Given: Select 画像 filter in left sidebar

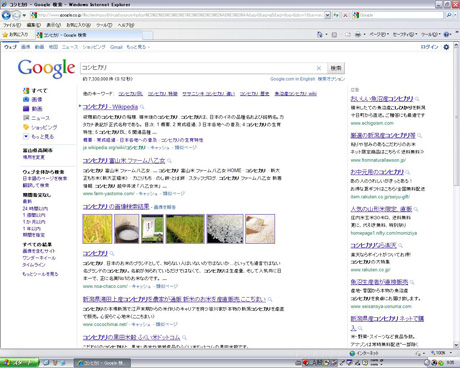Looking at the screenshot, I should pos(33,99).
